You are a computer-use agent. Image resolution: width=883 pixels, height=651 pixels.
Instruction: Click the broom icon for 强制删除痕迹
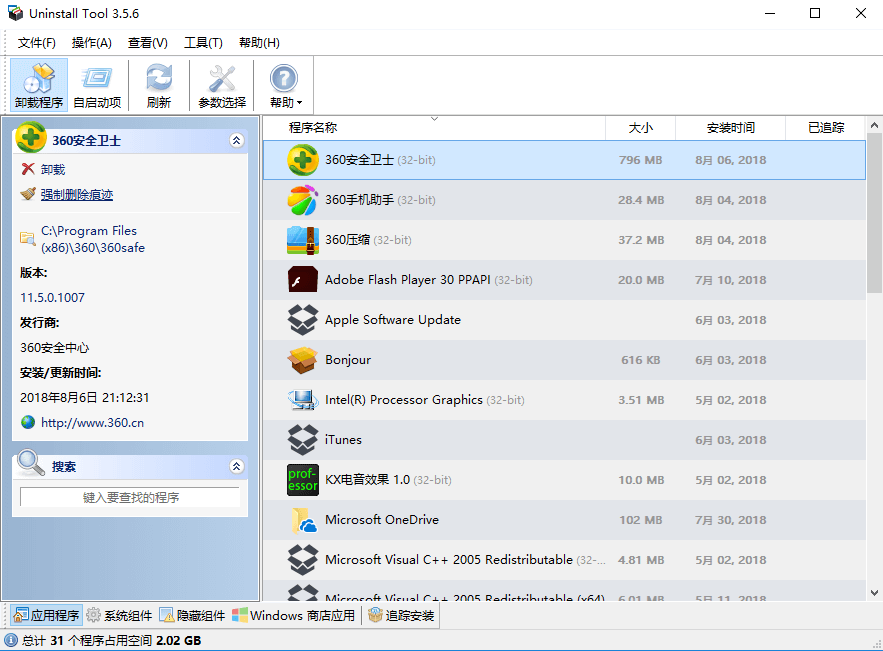tap(28, 194)
